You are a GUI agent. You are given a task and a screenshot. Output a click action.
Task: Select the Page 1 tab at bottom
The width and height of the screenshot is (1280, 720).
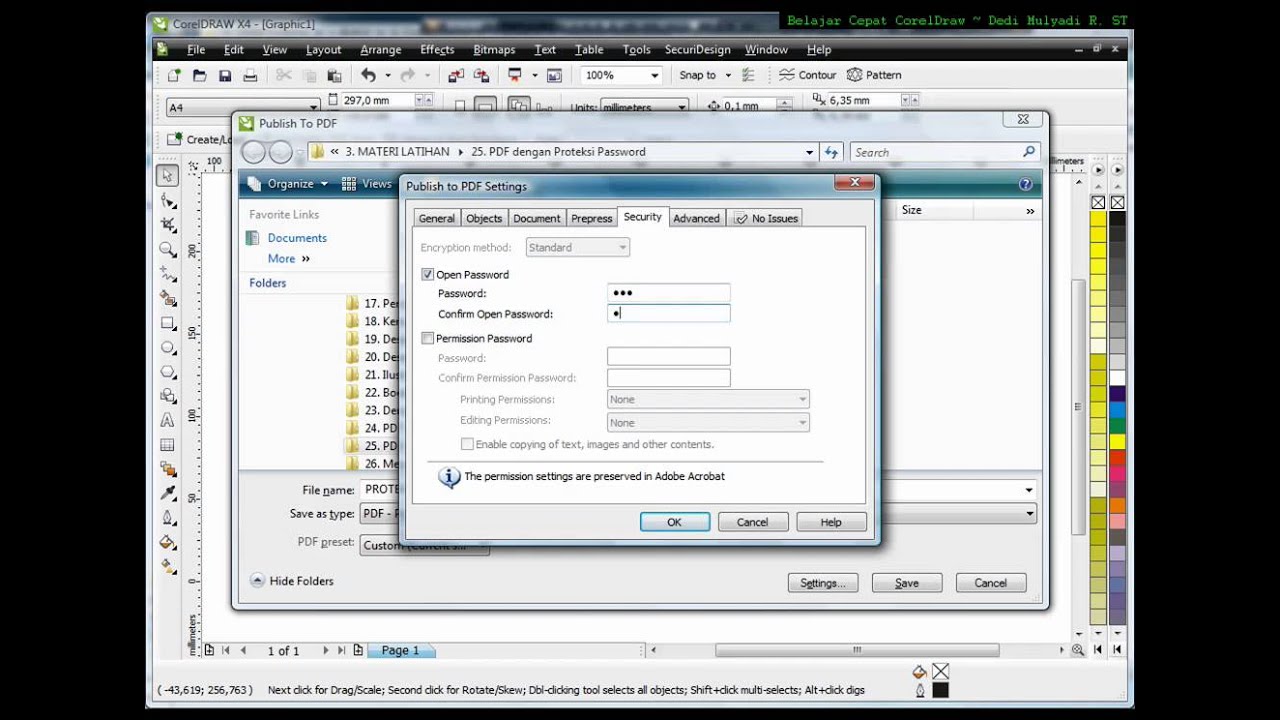400,650
